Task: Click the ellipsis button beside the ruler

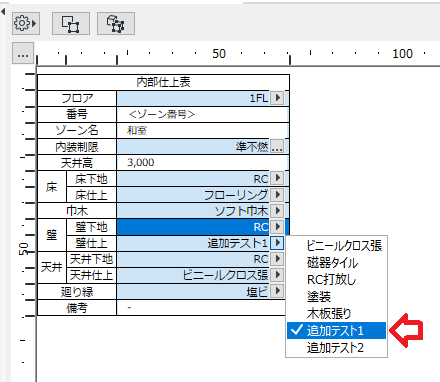Action: [x=23, y=53]
